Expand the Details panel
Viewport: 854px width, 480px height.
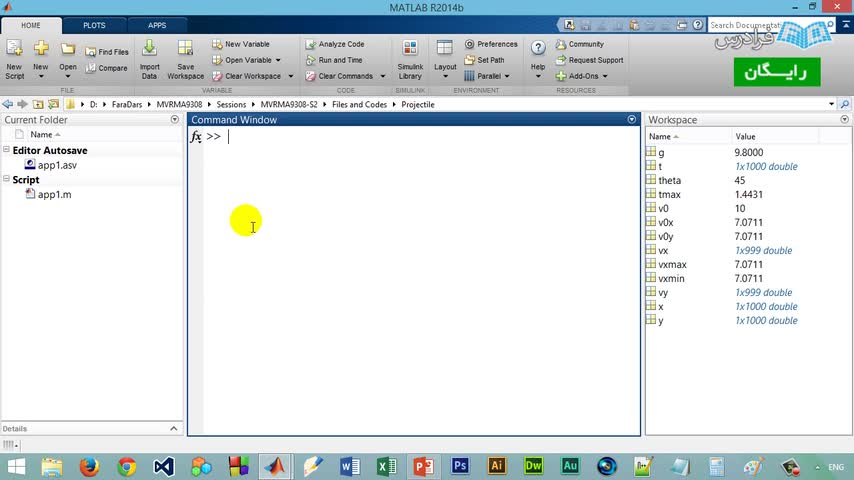[173, 429]
